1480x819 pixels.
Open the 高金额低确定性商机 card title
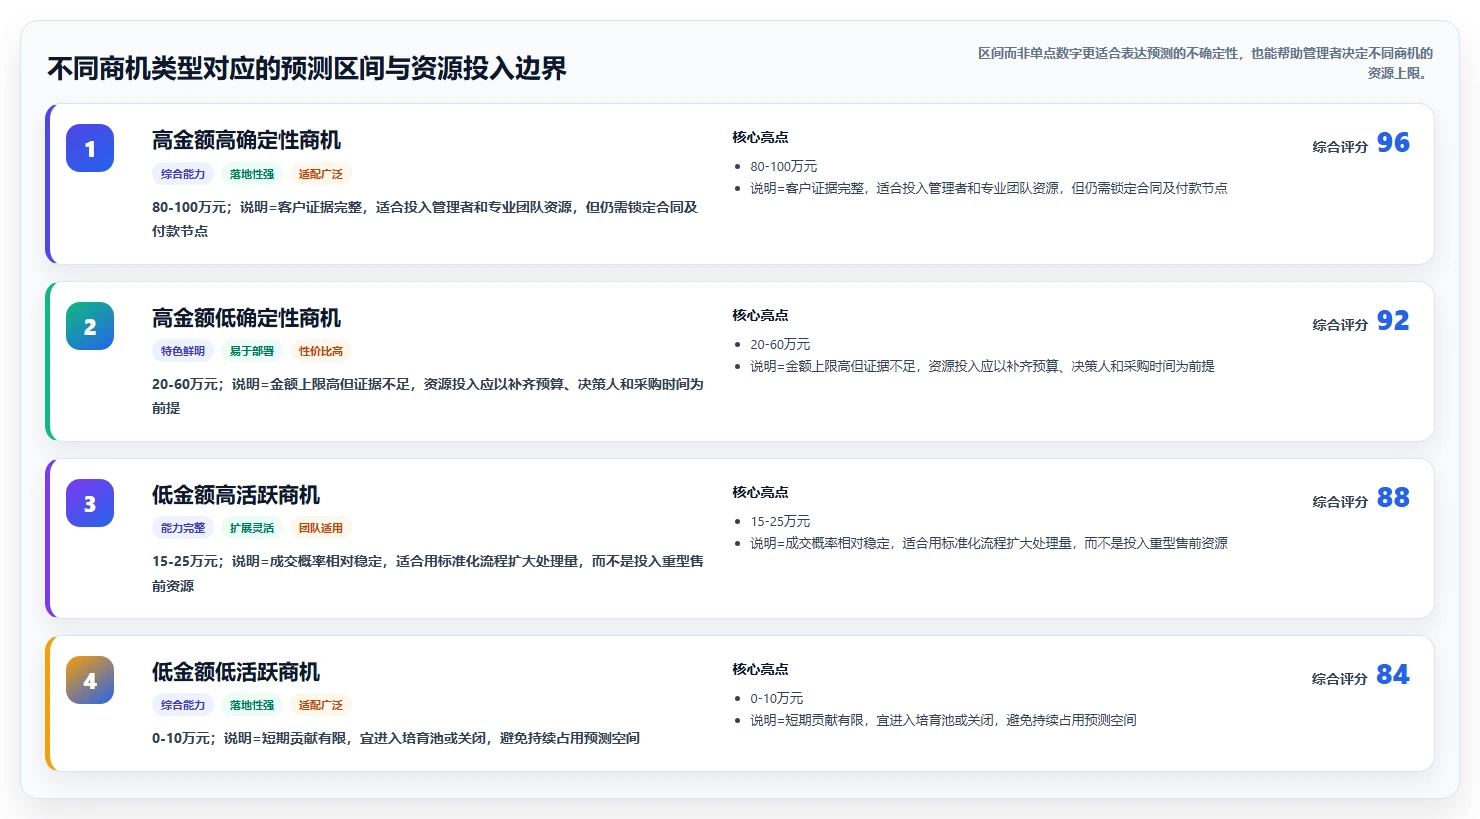246,318
